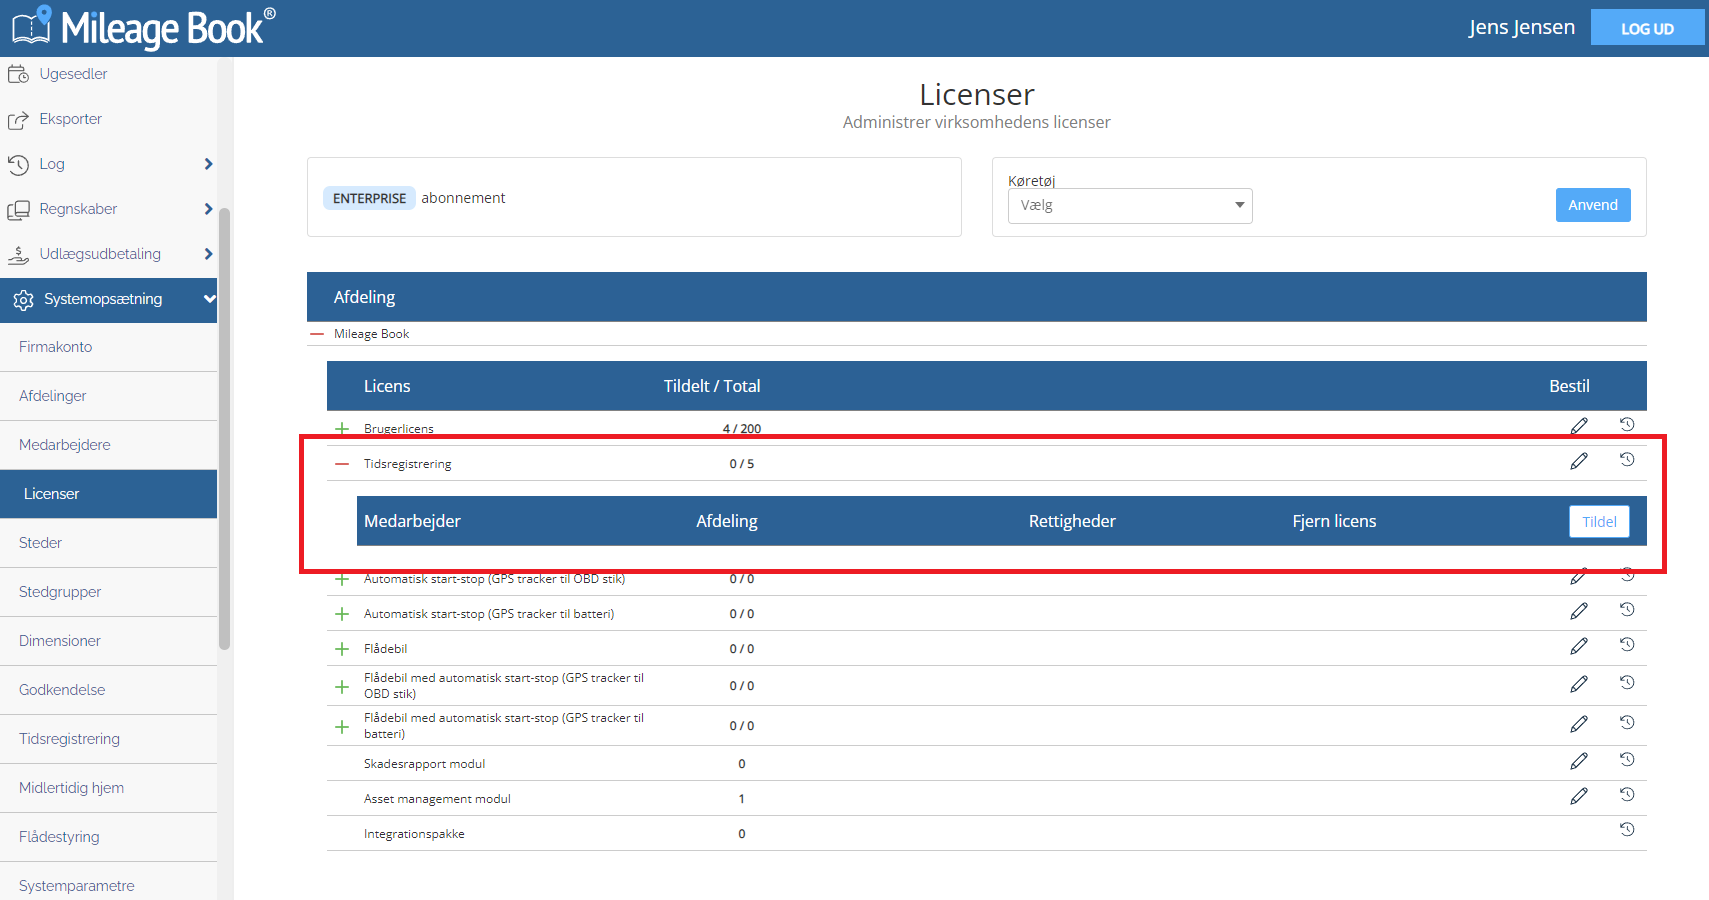Screen dimensions: 1709x900
Task: Open the Medarbejdere menu item
Action: (x=108, y=445)
